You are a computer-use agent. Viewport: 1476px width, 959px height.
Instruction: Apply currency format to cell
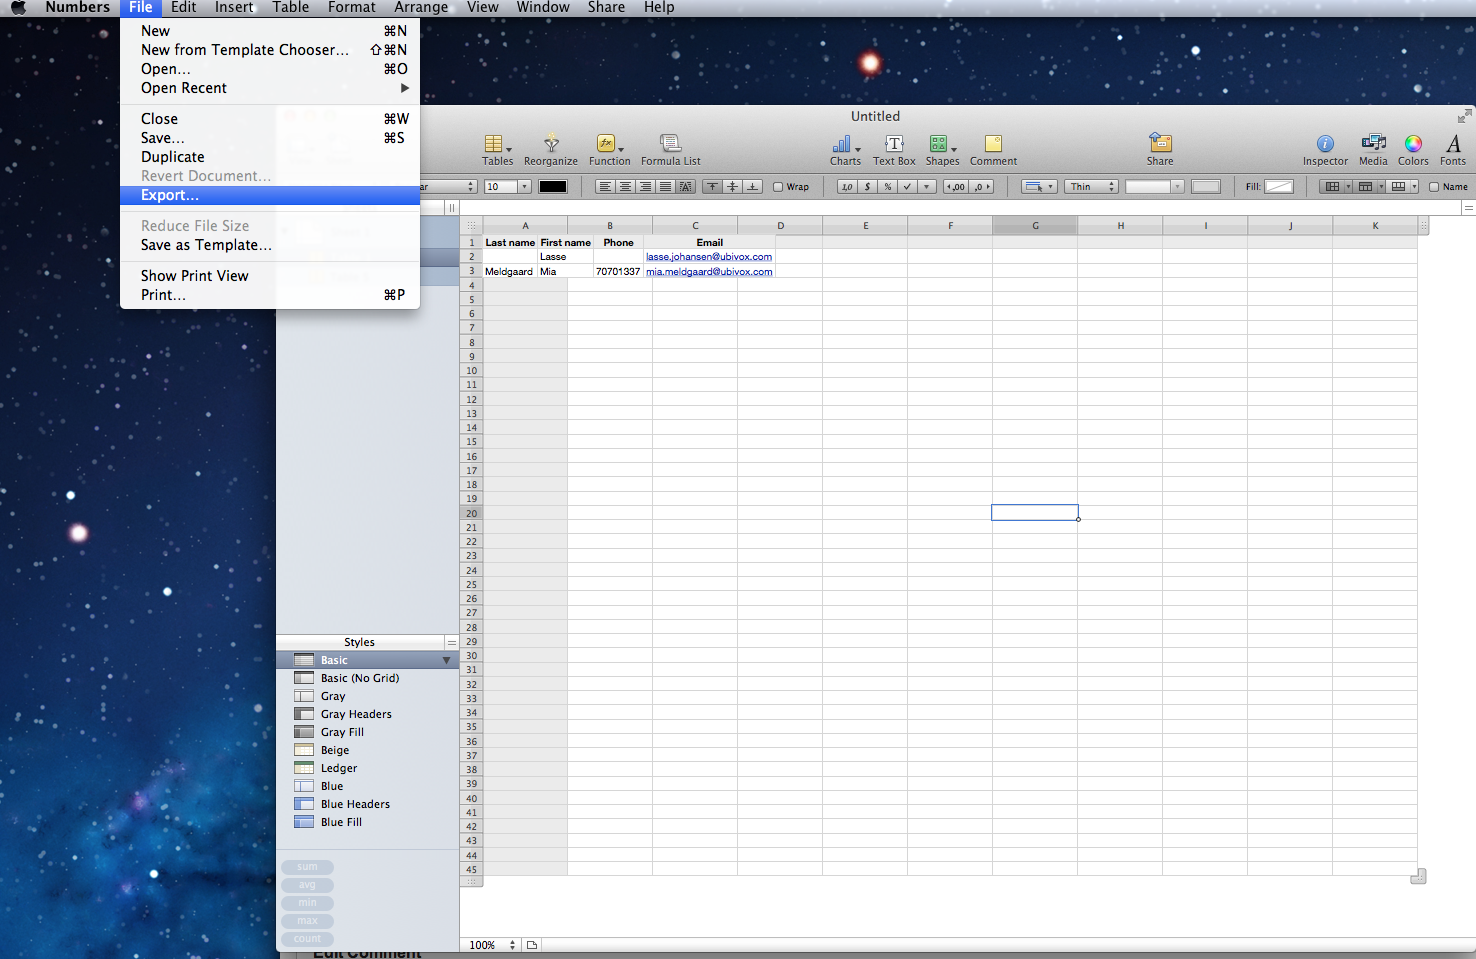[x=867, y=187]
